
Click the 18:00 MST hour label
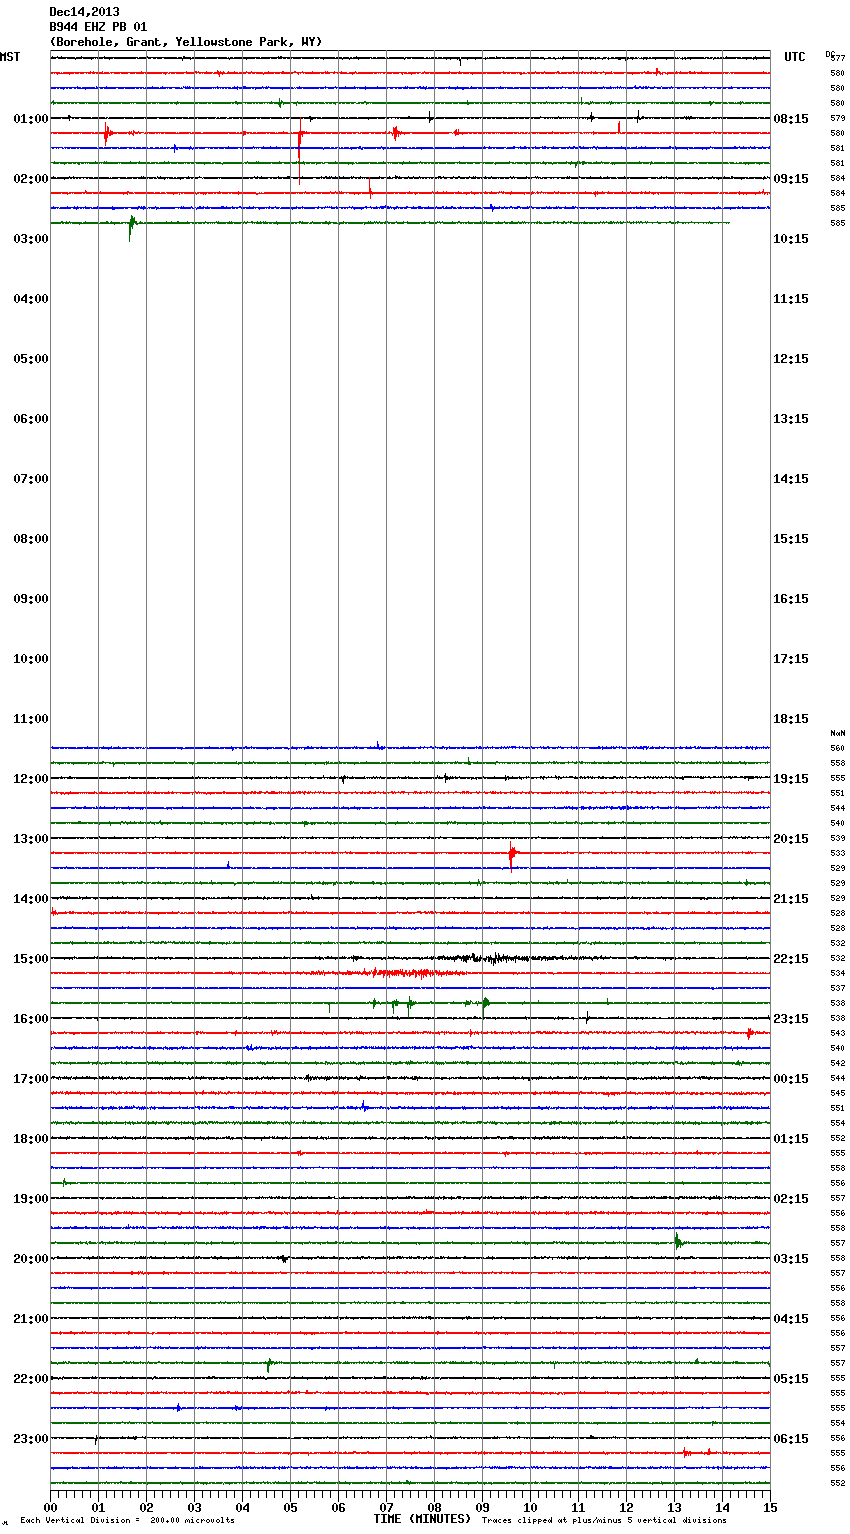point(31,1139)
